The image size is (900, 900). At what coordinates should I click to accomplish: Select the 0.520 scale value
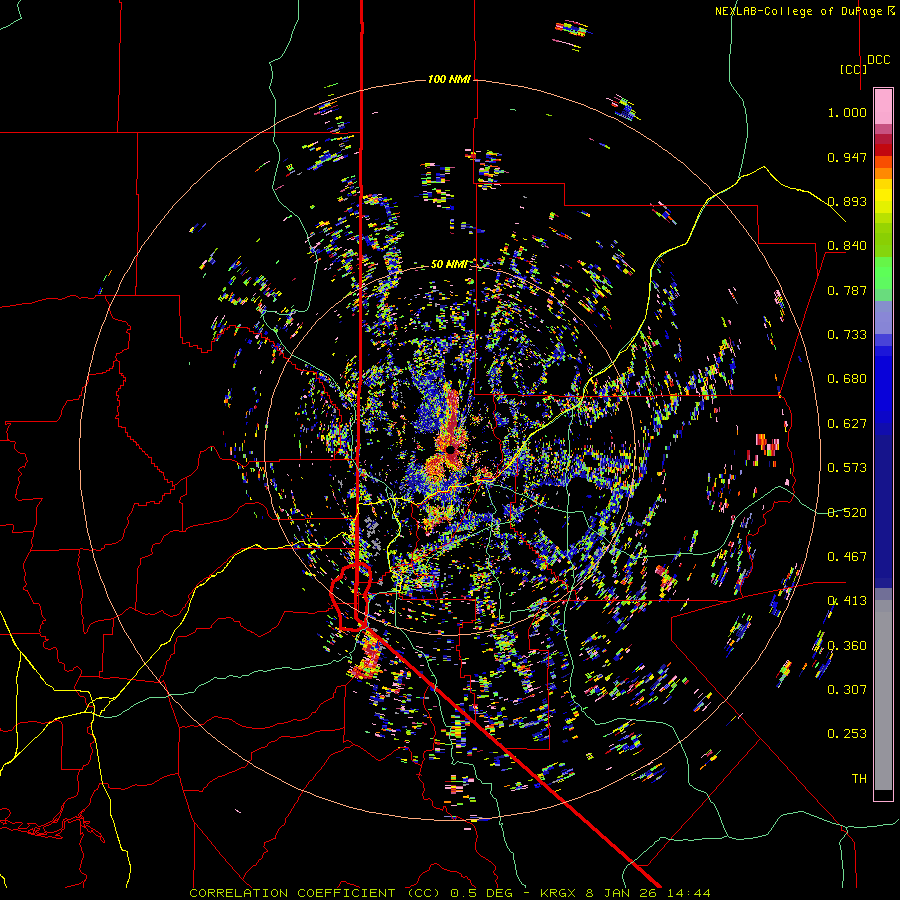pyautogui.click(x=847, y=513)
